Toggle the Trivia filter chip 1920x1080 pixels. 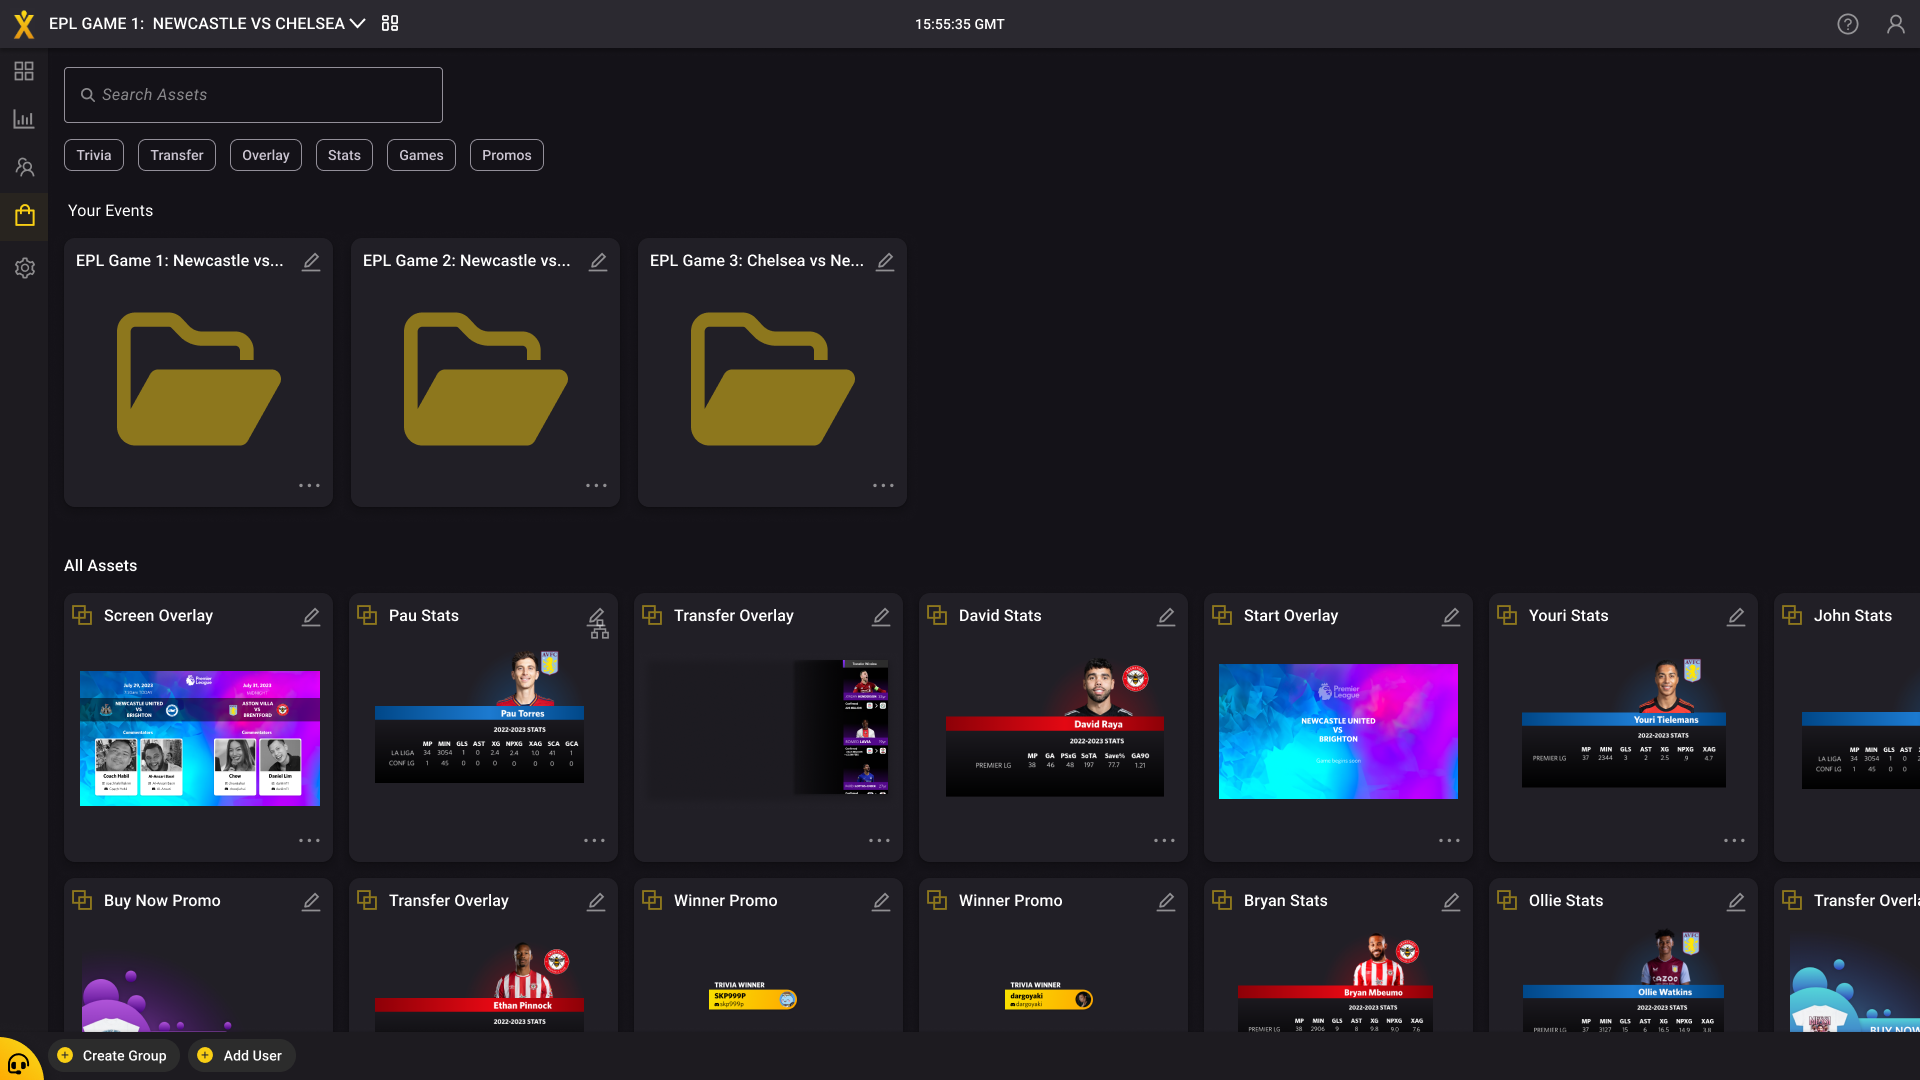pos(93,155)
